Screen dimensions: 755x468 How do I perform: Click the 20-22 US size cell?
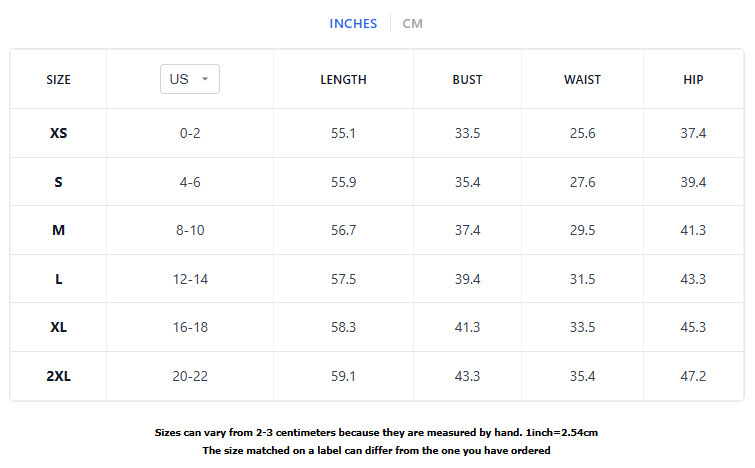[x=190, y=376]
